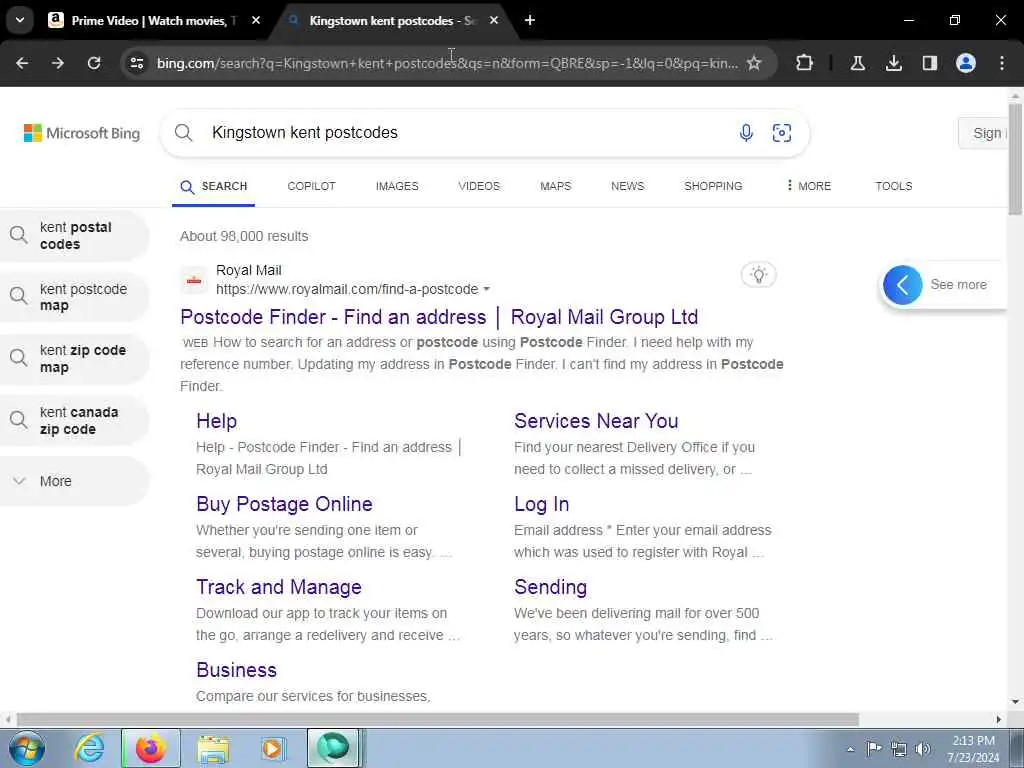Close the Kingstown kent postcodes tab
The image size is (1024, 768).
pos(494,20)
